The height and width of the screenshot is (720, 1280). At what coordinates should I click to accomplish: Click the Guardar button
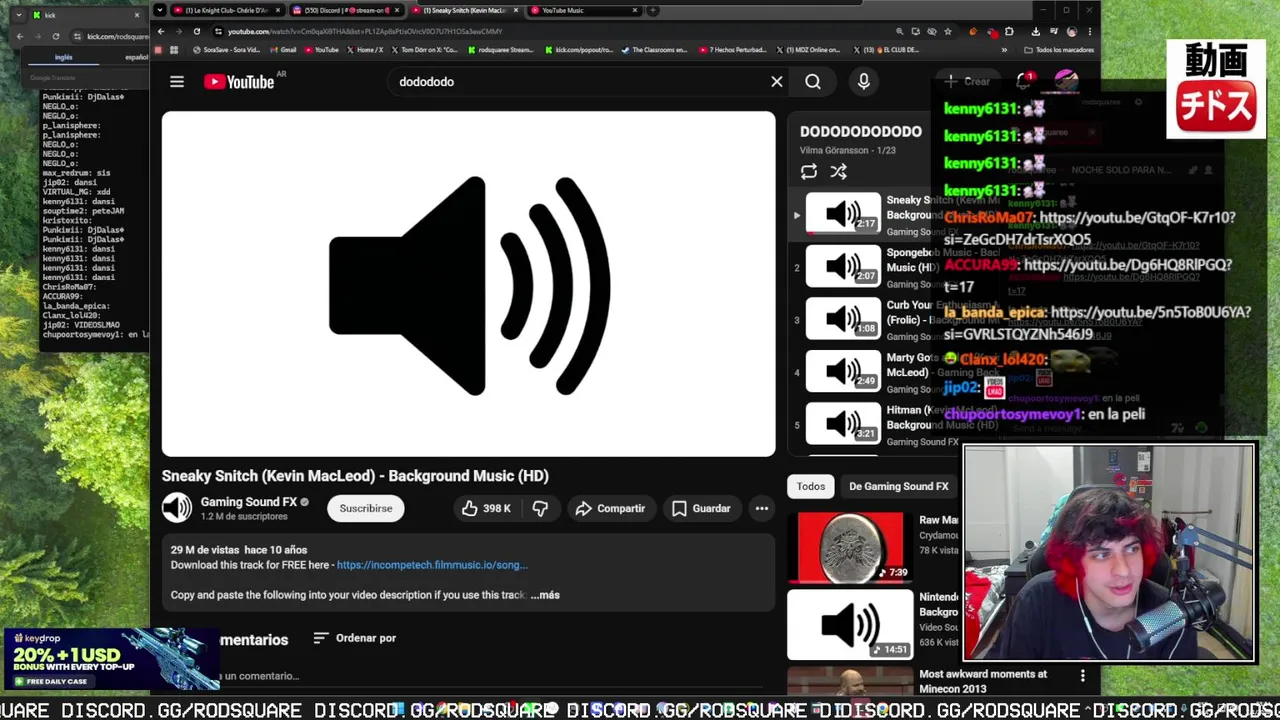coord(701,508)
